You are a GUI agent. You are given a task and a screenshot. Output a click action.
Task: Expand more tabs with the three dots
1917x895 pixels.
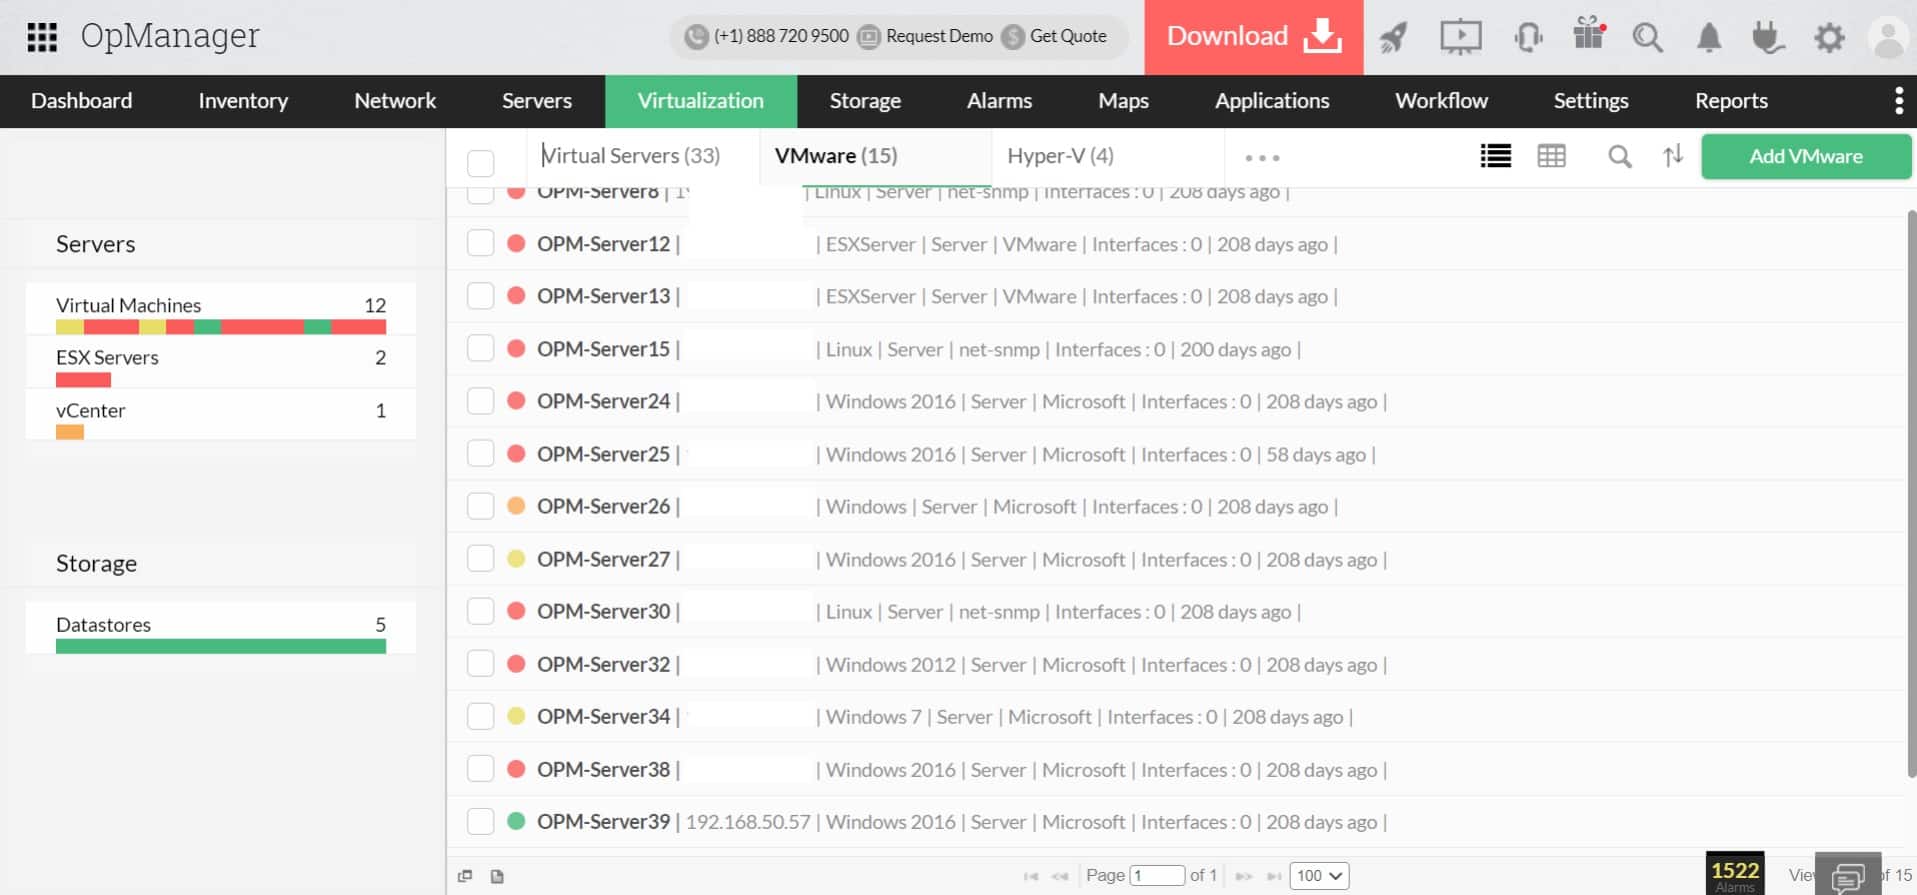[1262, 158]
